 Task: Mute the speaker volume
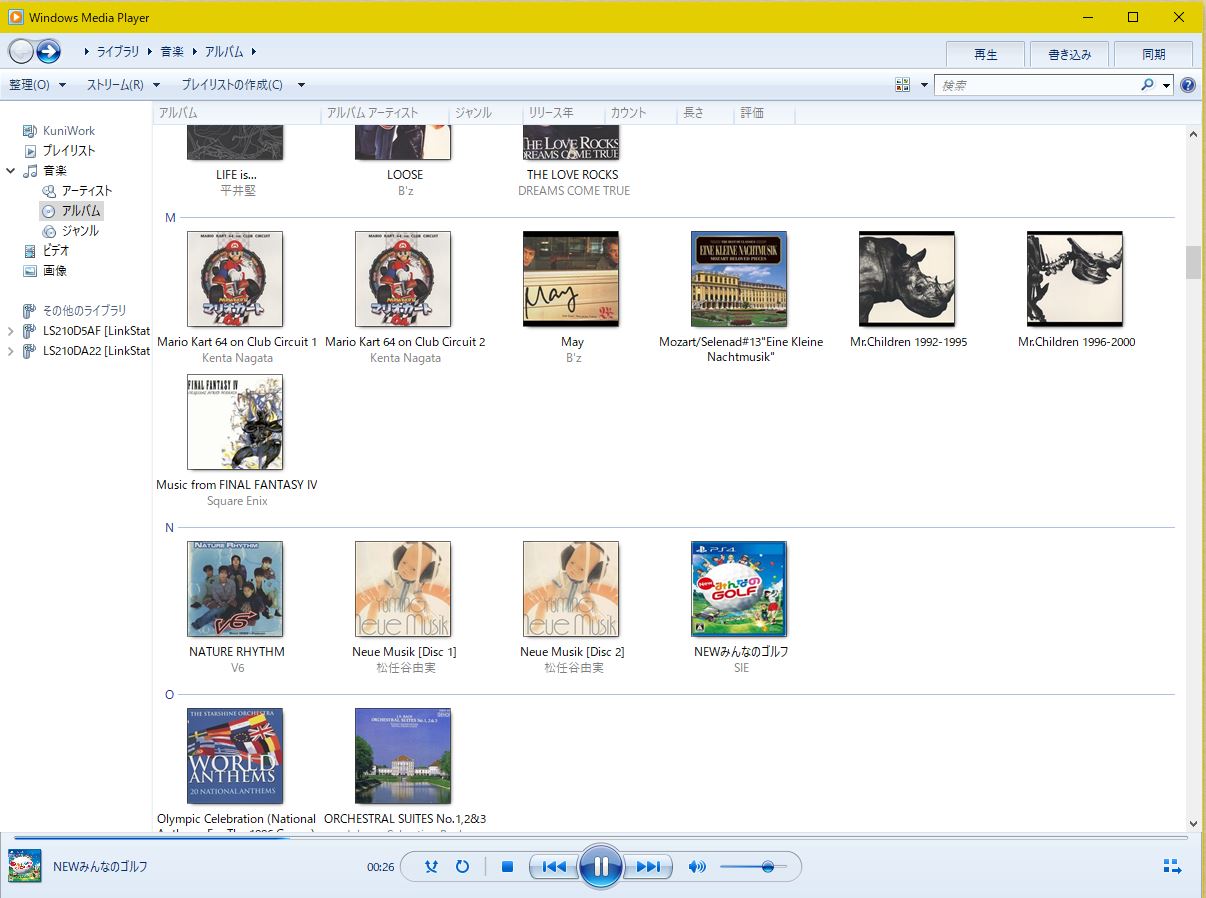(x=697, y=867)
